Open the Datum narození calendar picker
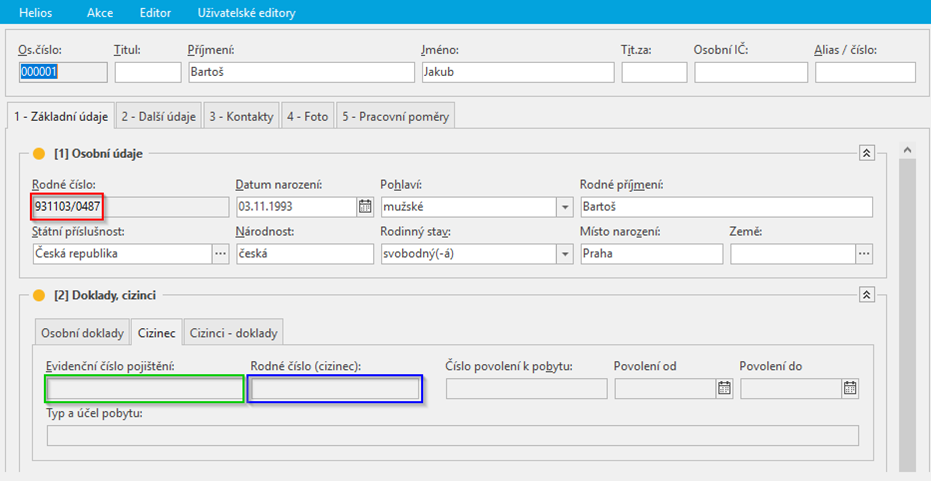931x481 pixels. point(364,207)
